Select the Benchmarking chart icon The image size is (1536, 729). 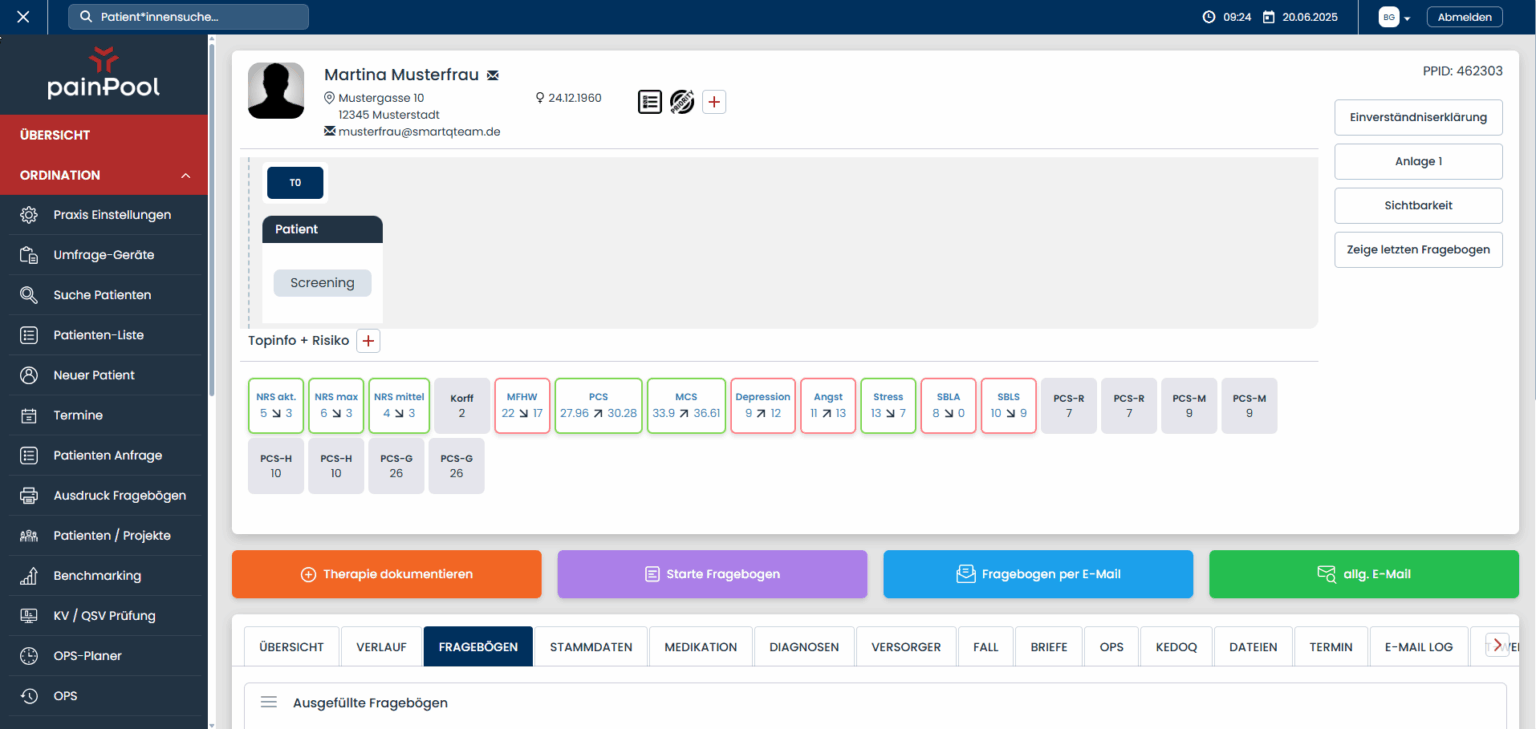pos(29,575)
